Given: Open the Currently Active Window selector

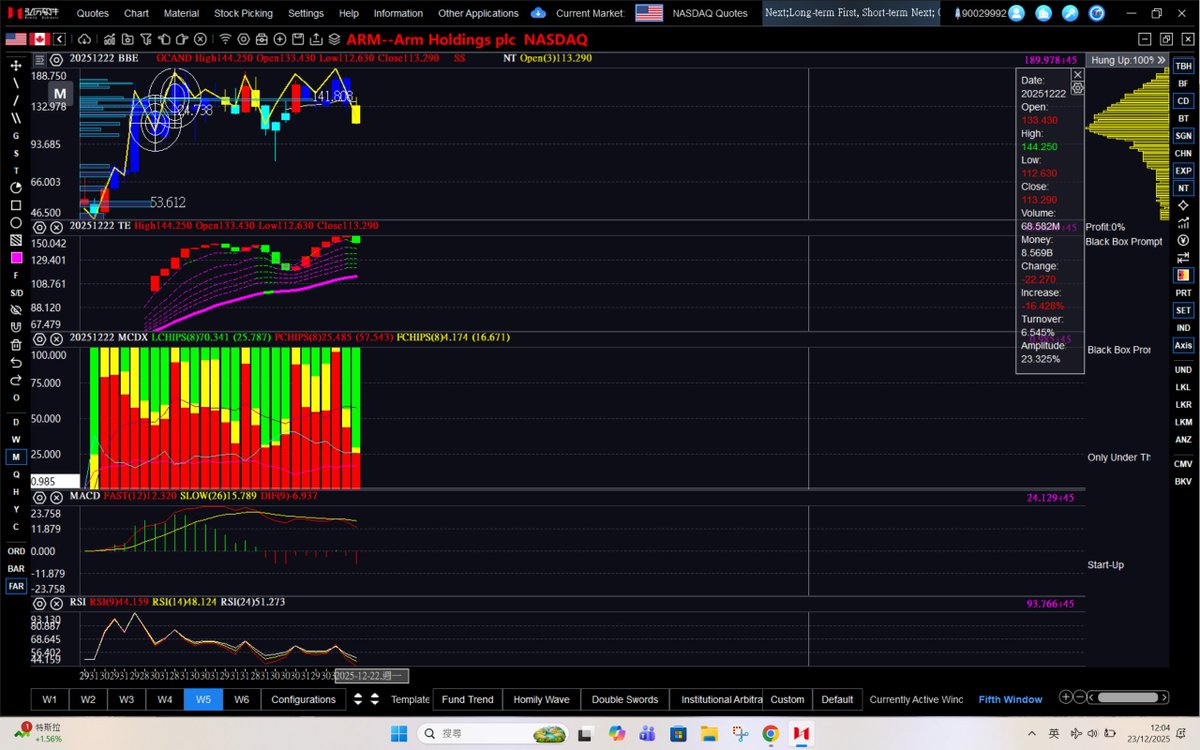Looking at the screenshot, I should point(916,699).
